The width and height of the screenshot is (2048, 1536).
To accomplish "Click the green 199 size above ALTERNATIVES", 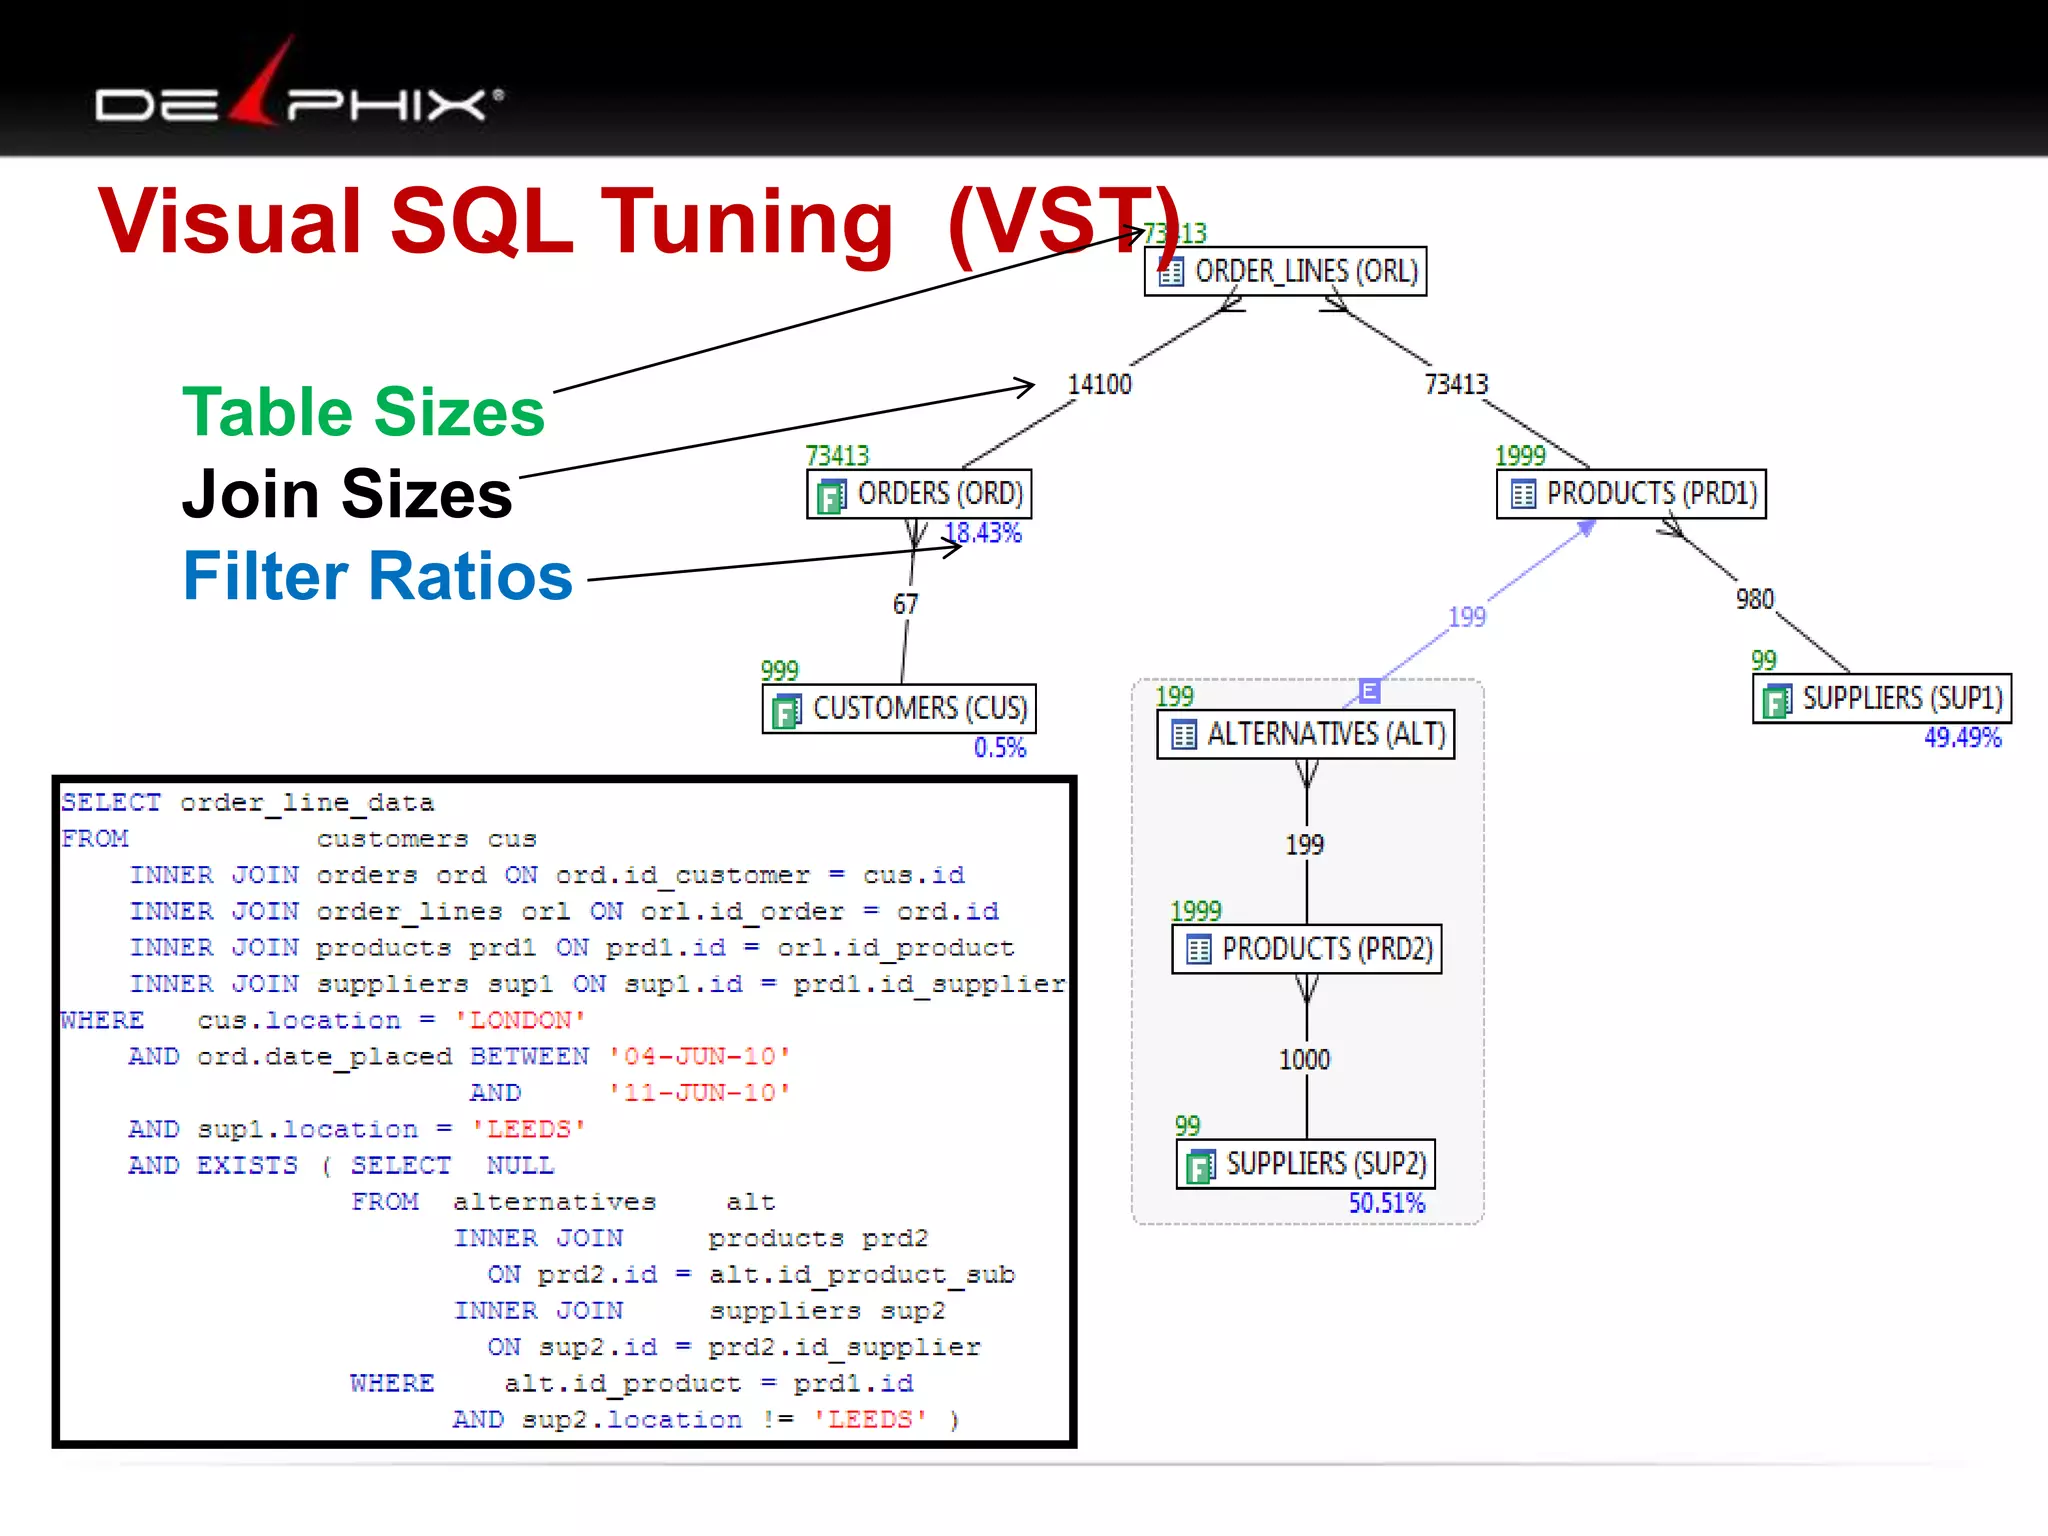I will point(1175,697).
